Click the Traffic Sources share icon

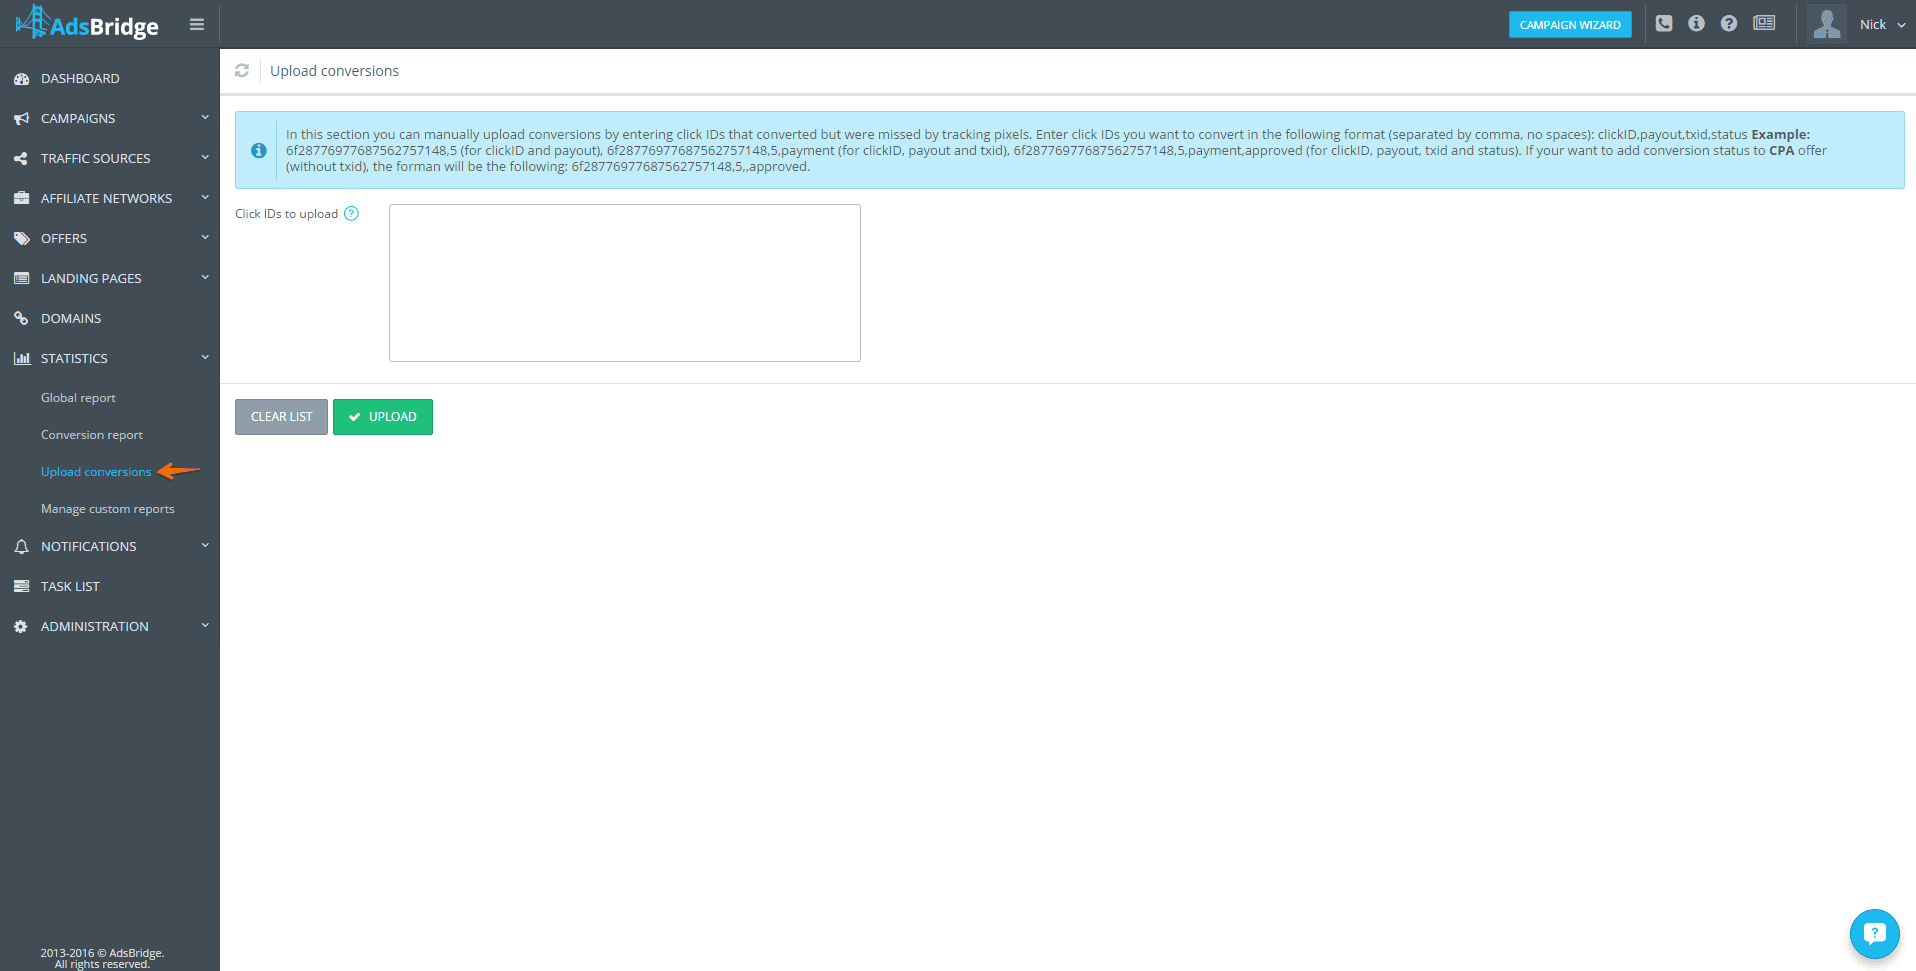21,159
